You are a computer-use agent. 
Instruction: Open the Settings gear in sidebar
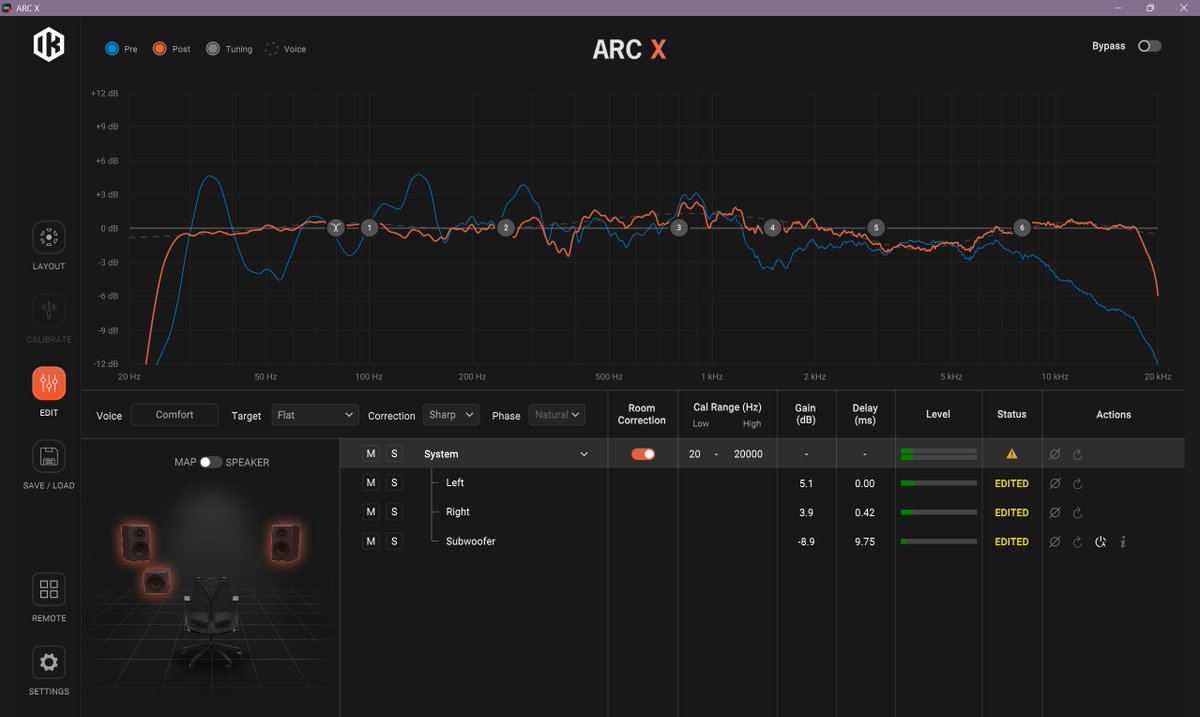tap(48, 663)
